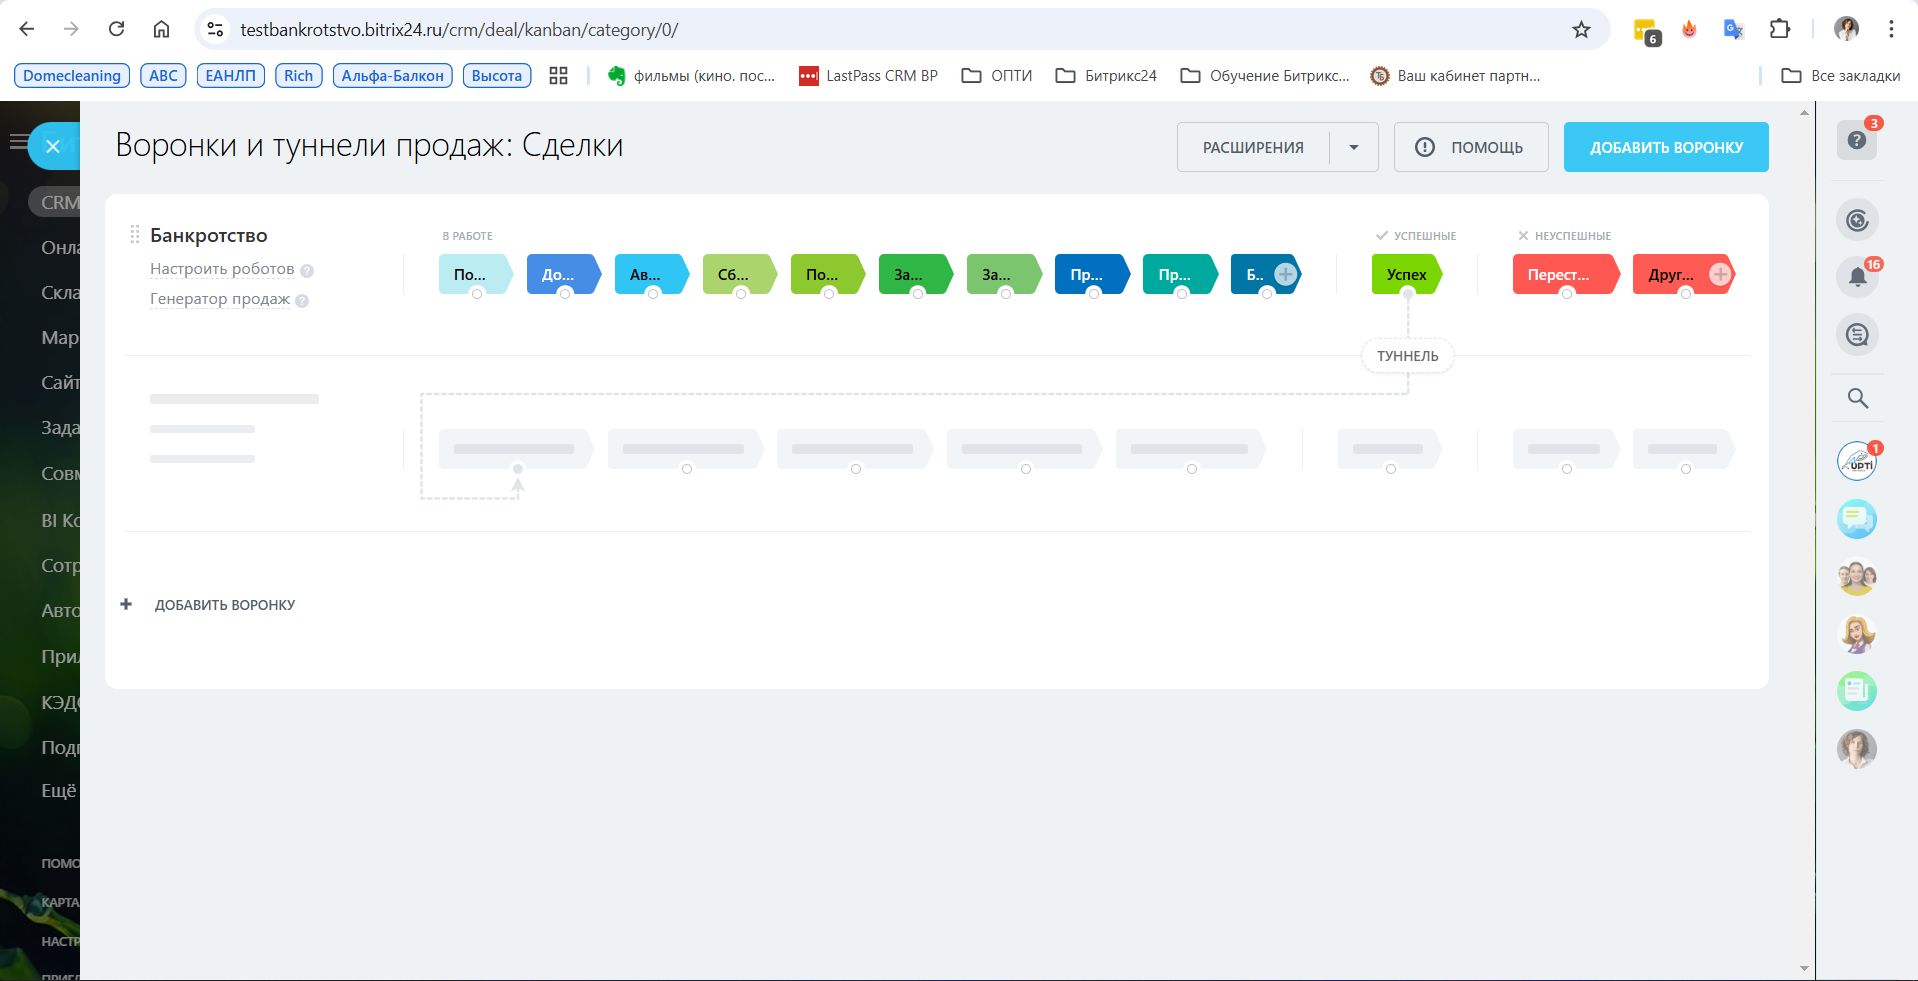
Task: Go to the browser home page
Action: [161, 29]
